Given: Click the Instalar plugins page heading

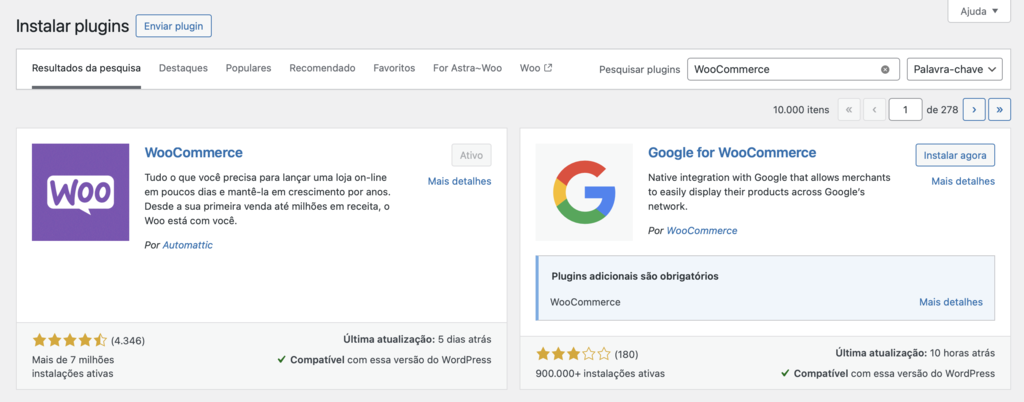Looking at the screenshot, I should (x=72, y=27).
